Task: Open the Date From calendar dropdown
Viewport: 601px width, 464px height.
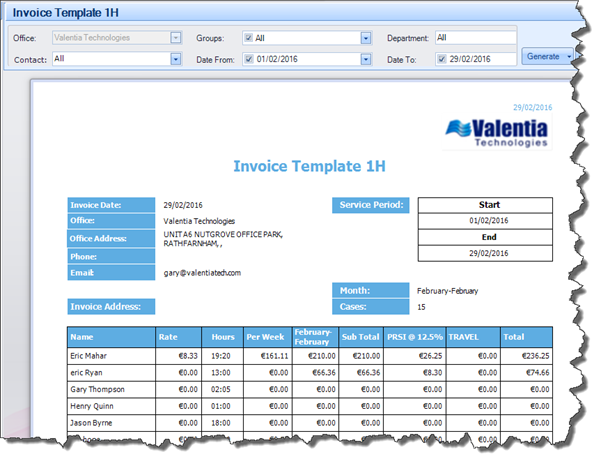Action: point(366,59)
